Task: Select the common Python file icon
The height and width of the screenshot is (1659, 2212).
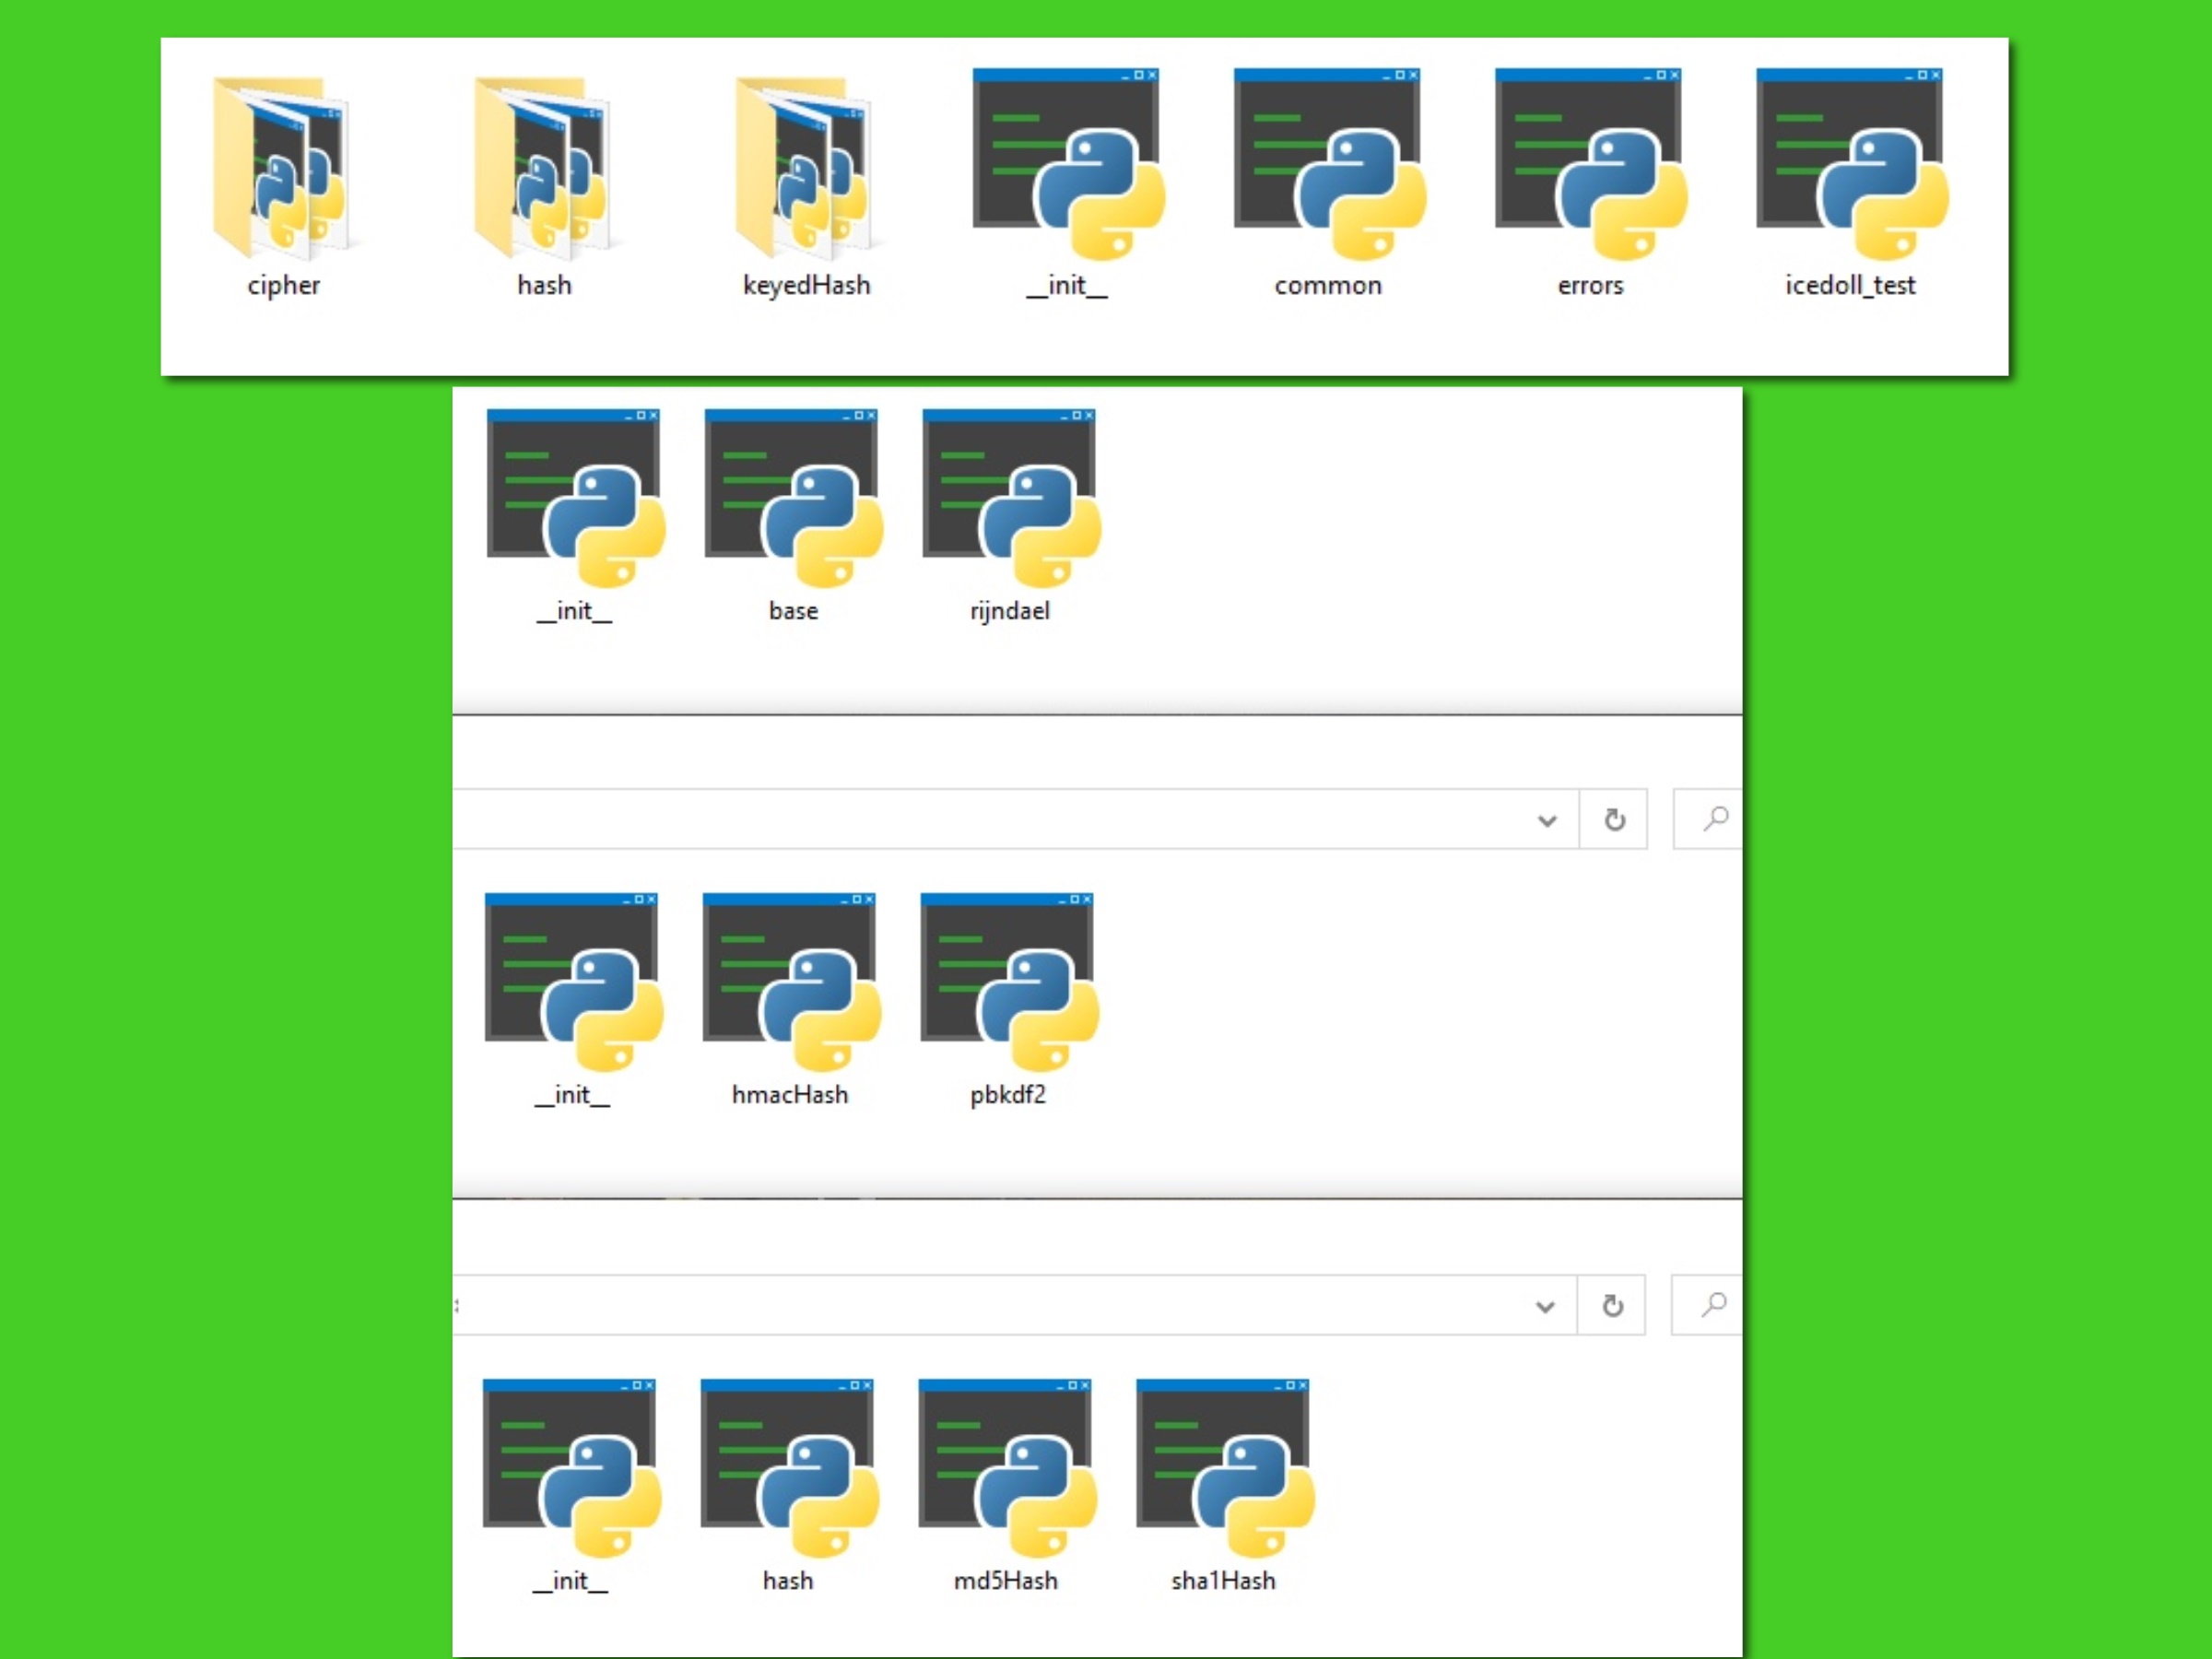Action: [x=1329, y=164]
